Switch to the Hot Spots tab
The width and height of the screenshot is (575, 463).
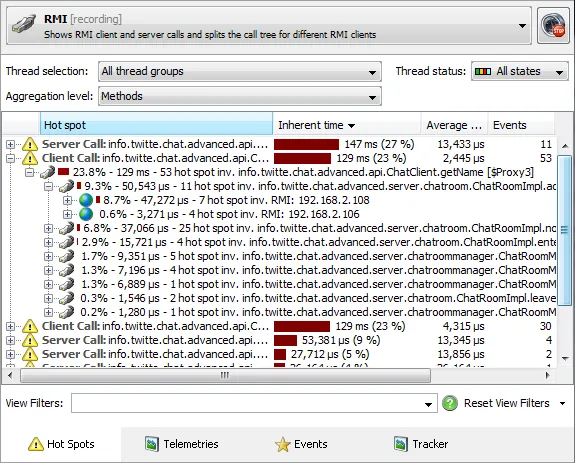coord(61,444)
